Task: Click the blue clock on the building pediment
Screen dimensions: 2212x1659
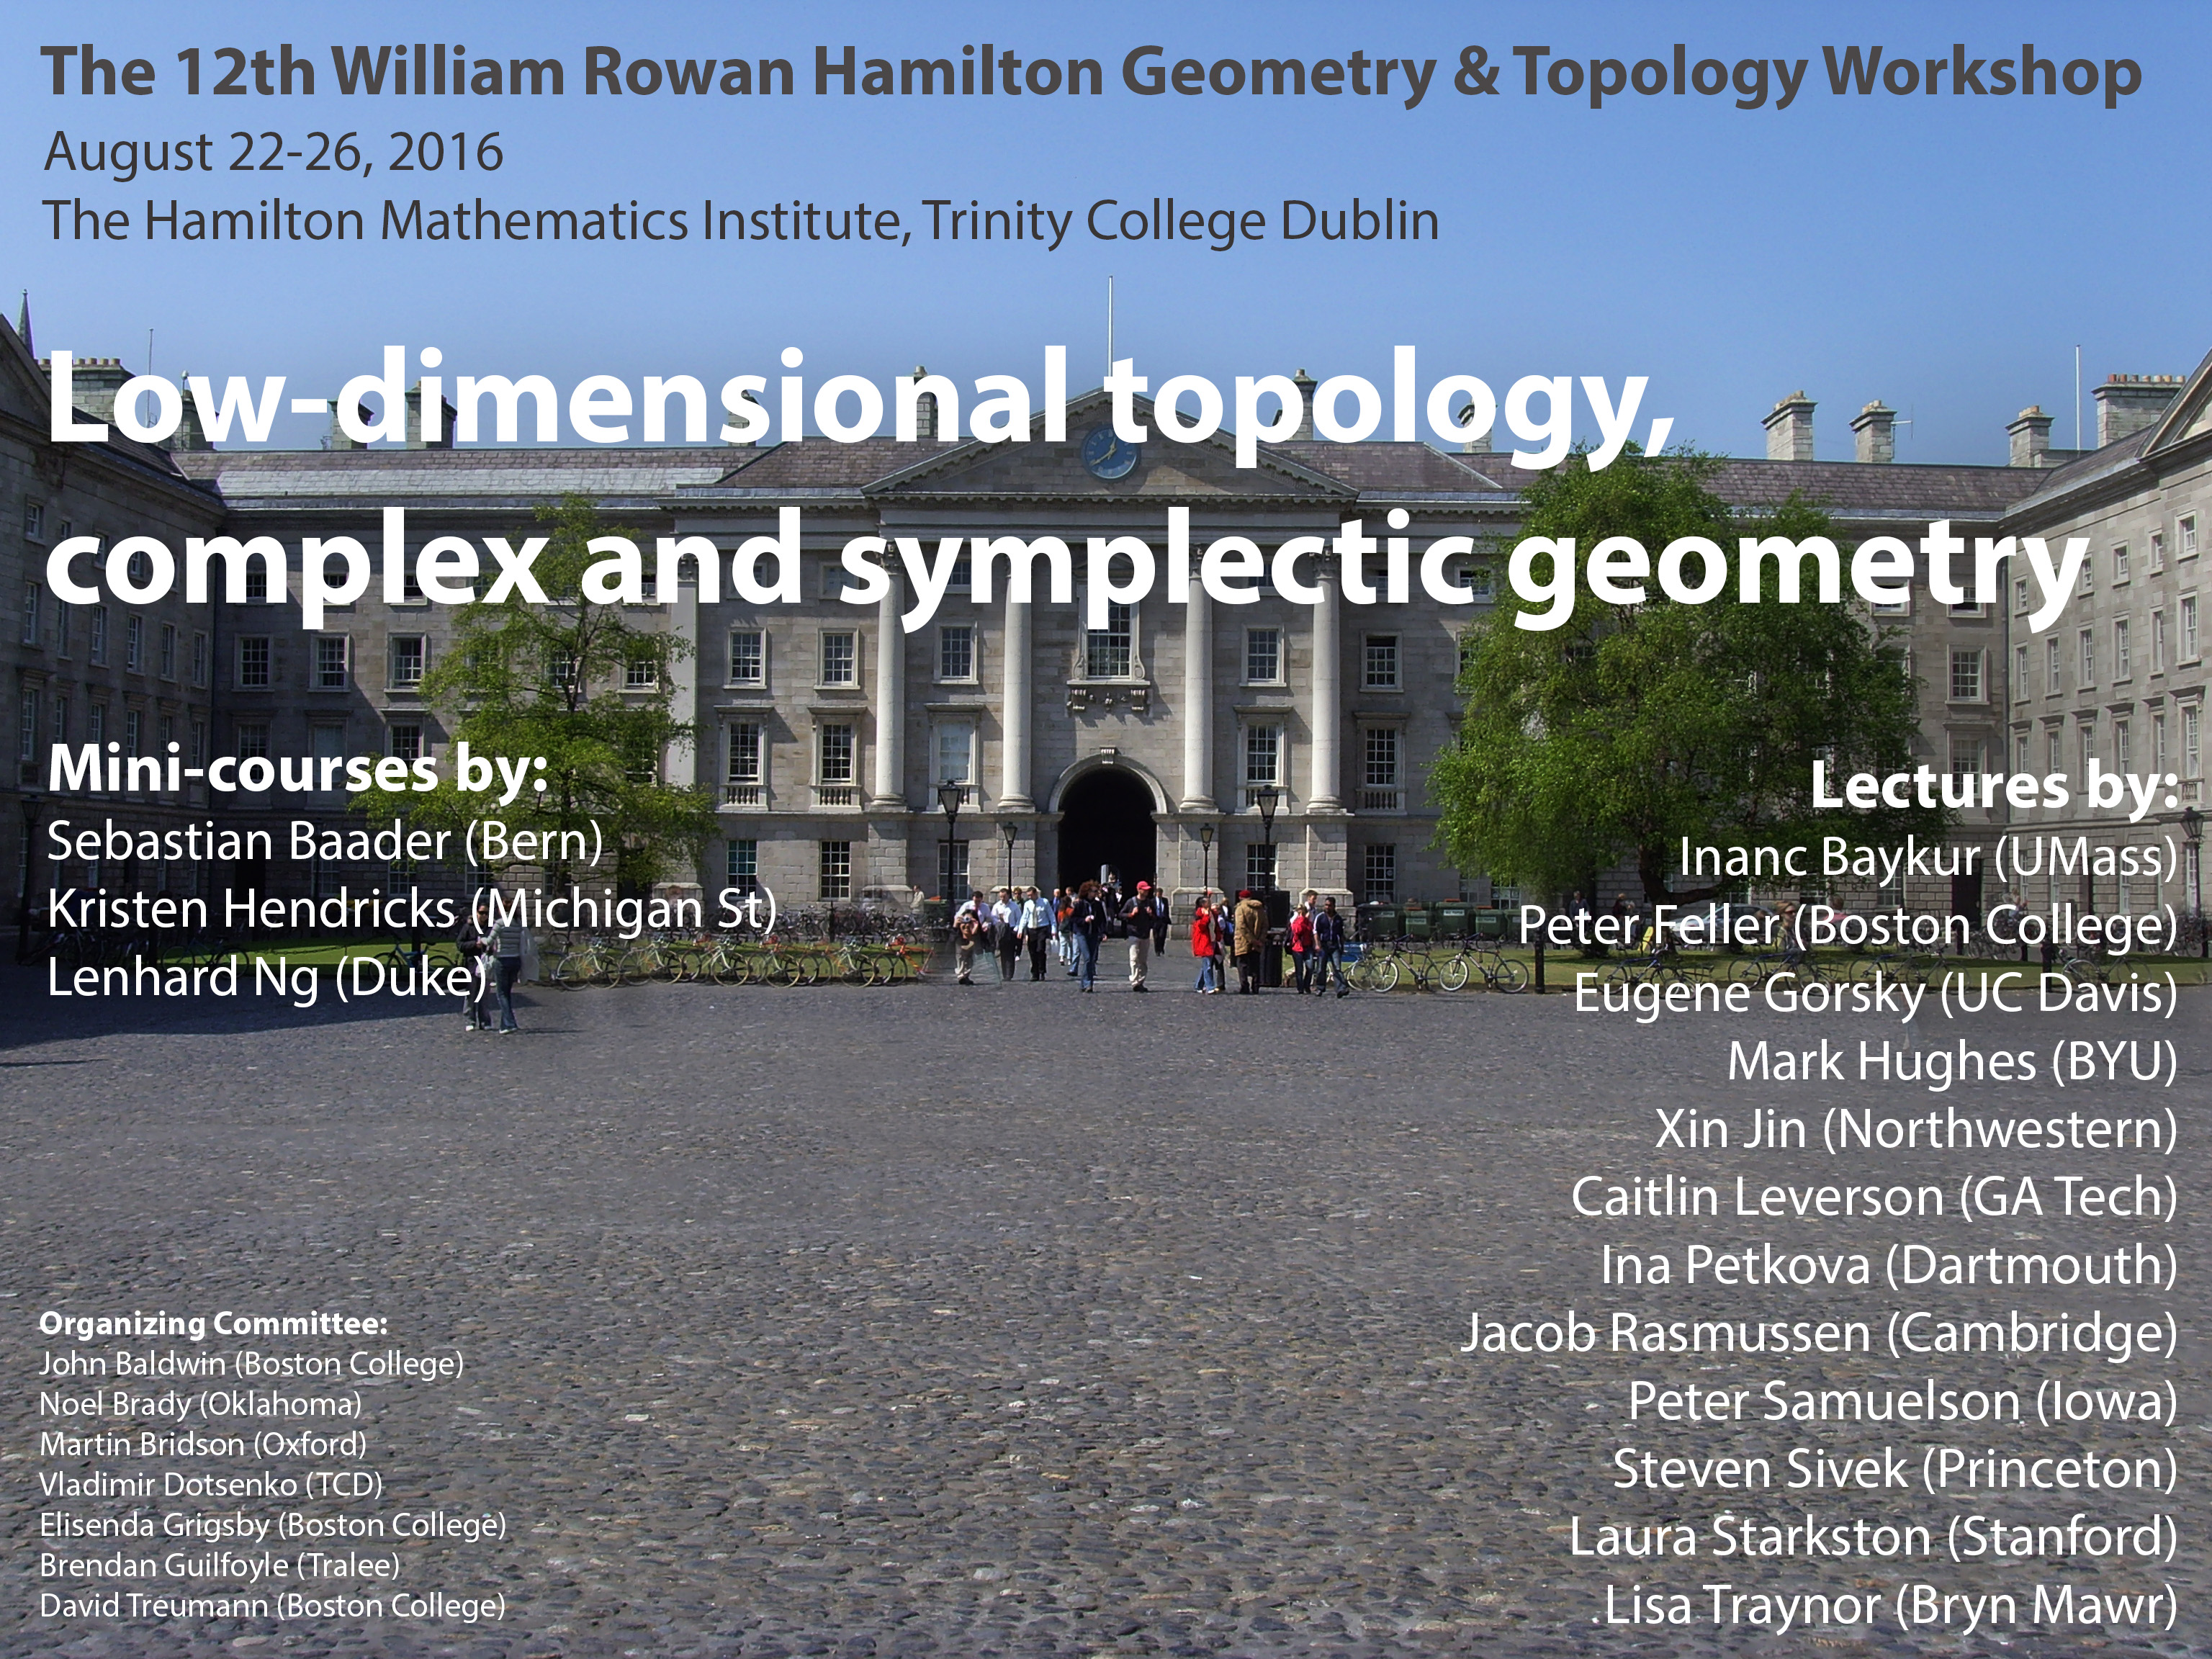Action: pyautogui.click(x=1110, y=452)
